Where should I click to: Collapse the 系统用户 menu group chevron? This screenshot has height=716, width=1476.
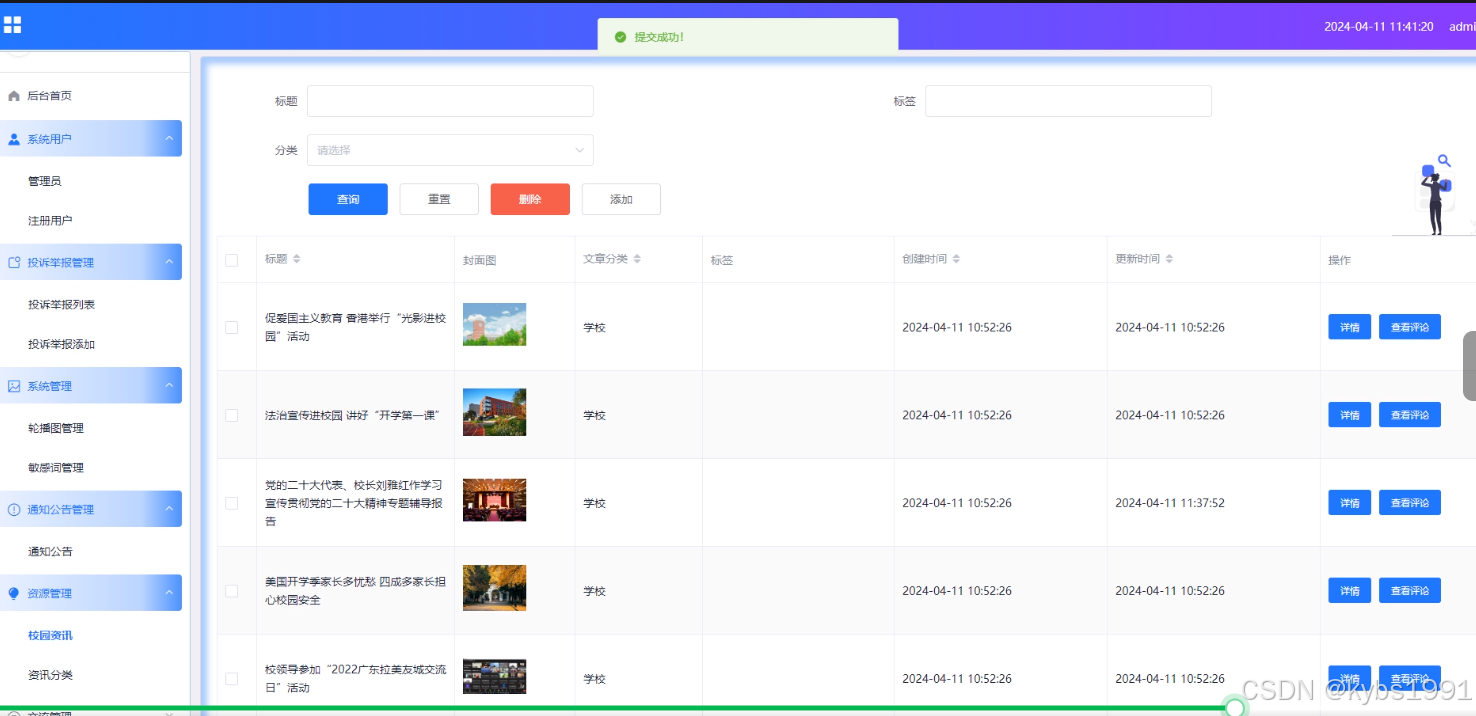[x=168, y=138]
